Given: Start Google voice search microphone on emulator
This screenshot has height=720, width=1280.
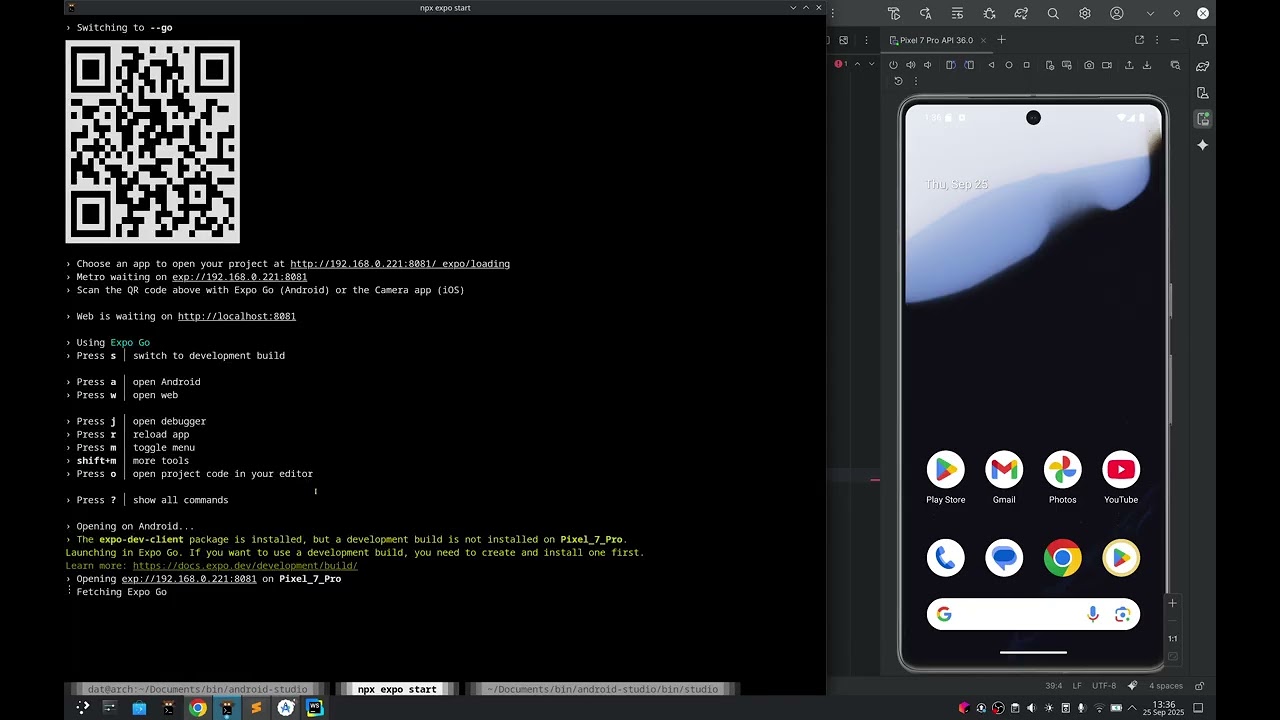Looking at the screenshot, I should coord(1093,614).
